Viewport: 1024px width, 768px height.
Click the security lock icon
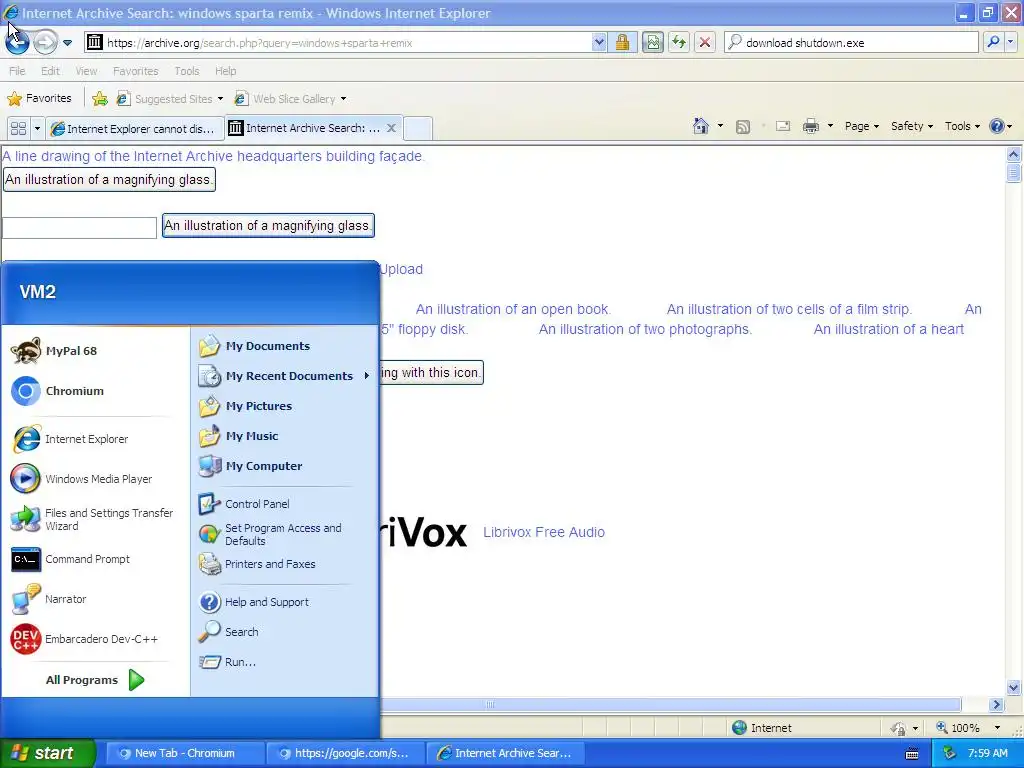(622, 42)
